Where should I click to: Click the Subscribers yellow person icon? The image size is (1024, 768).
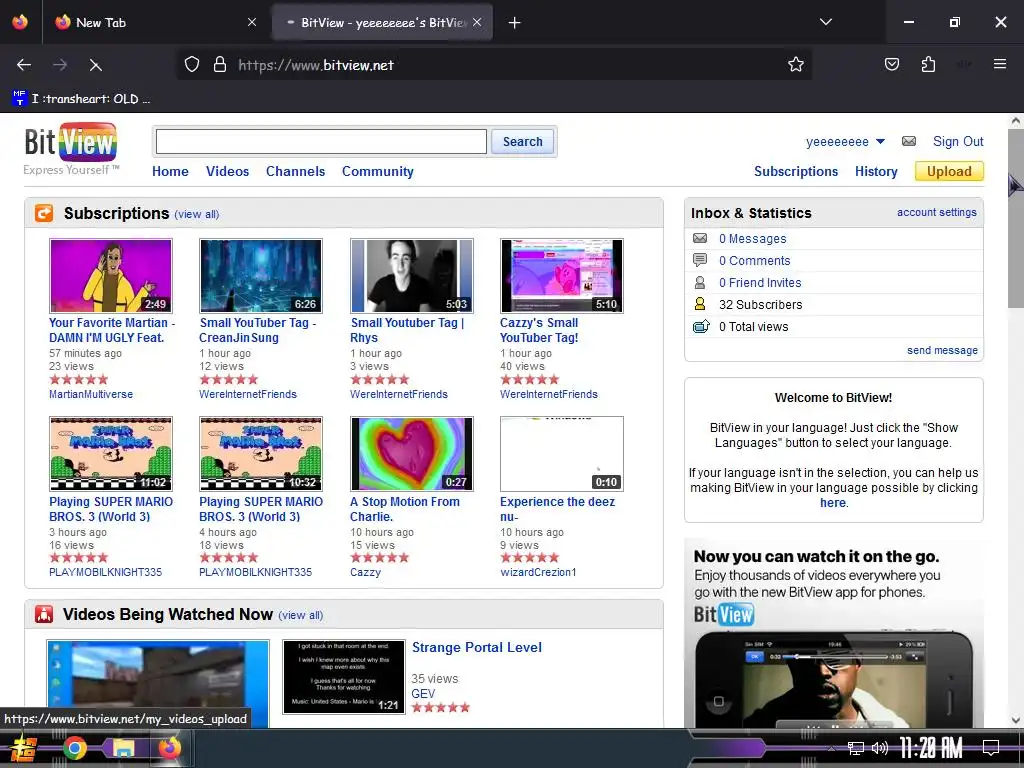point(700,304)
